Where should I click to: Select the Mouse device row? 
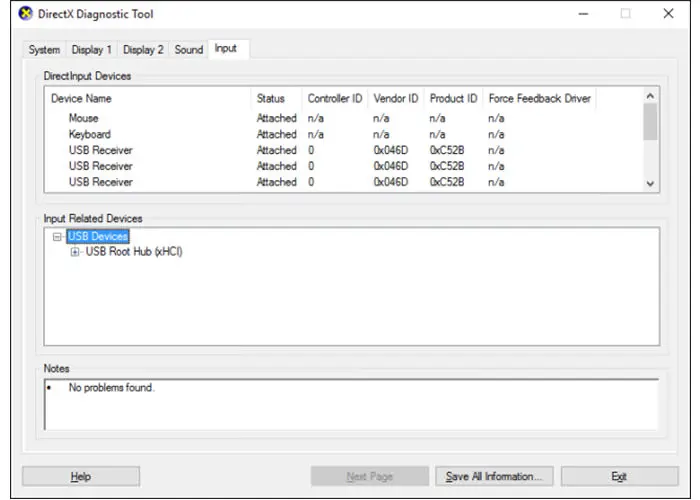pyautogui.click(x=321, y=118)
